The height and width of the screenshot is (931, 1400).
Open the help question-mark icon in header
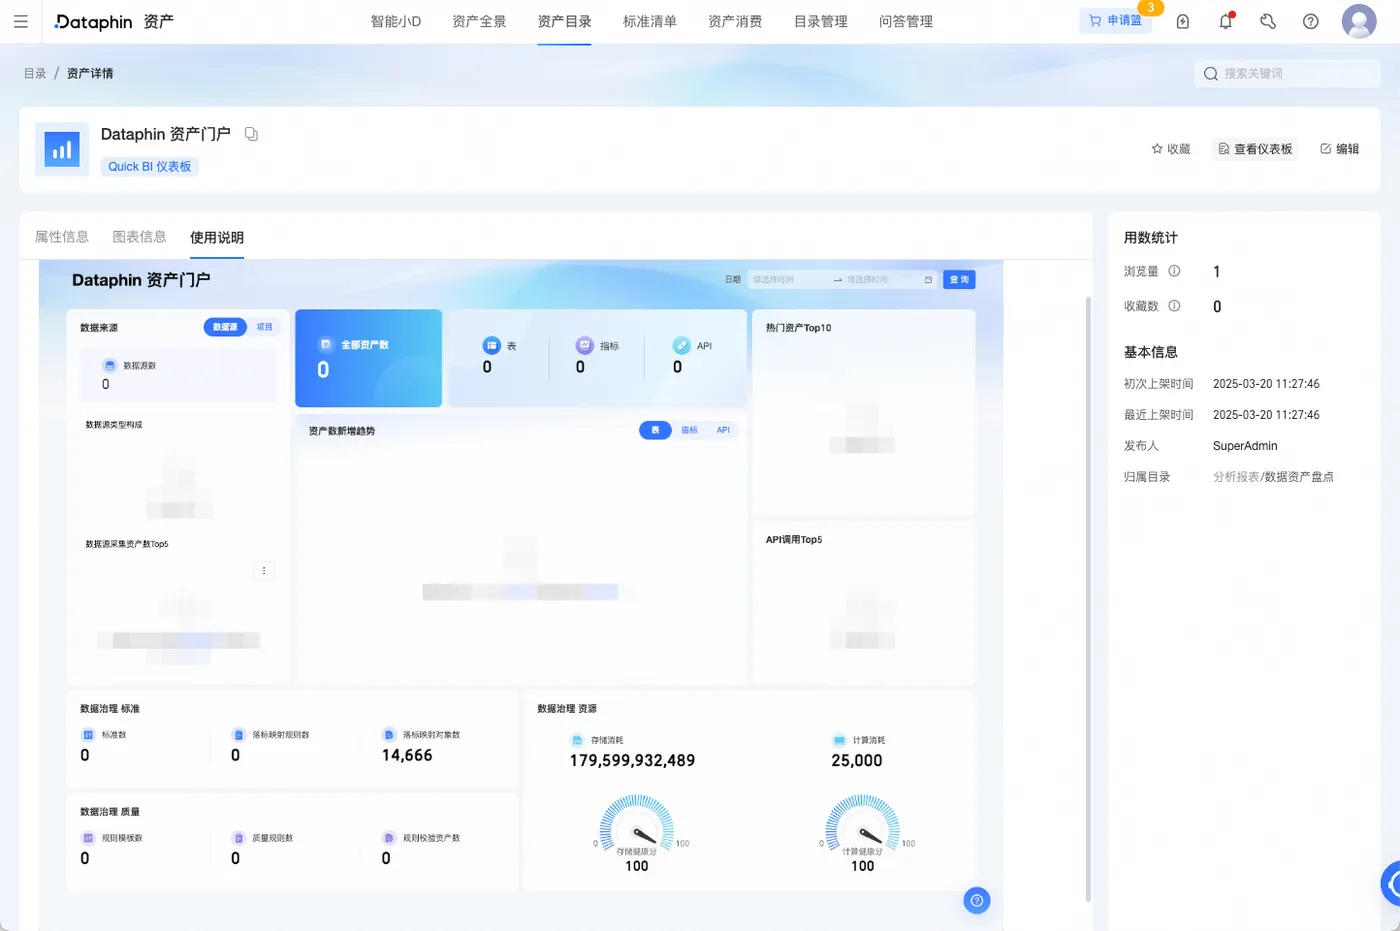(1311, 21)
